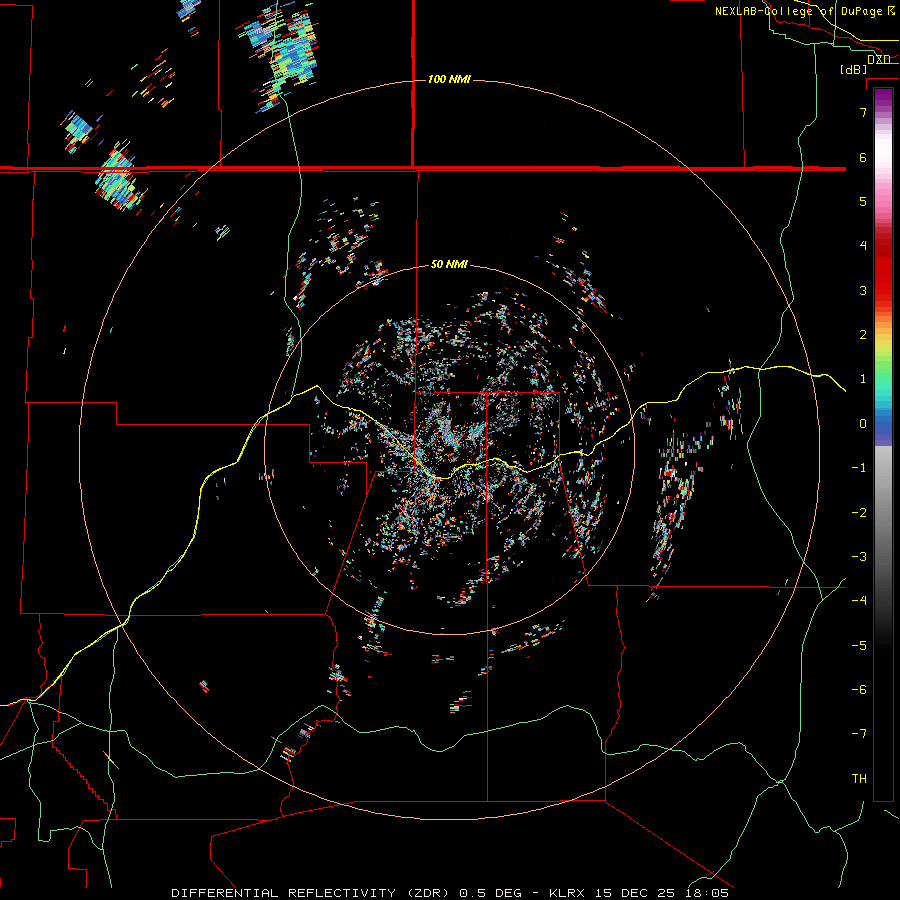Viewport: 900px width, 900px height.
Task: Click the 0 value on color scale
Action: [x=863, y=424]
